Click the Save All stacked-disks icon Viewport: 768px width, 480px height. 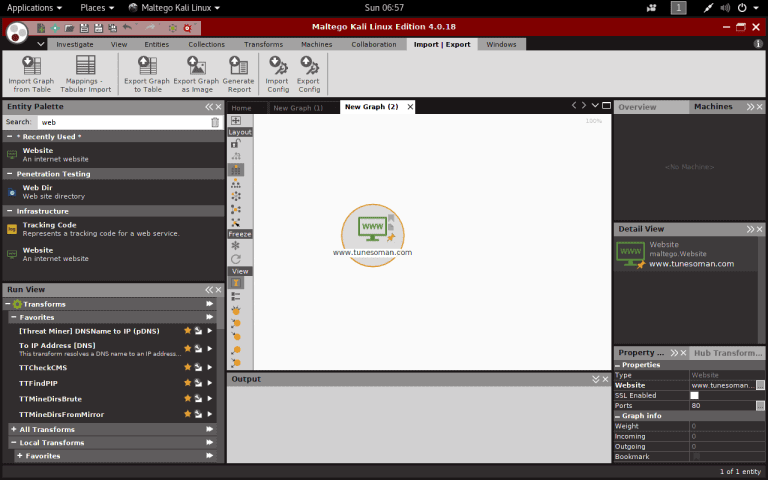(x=113, y=28)
